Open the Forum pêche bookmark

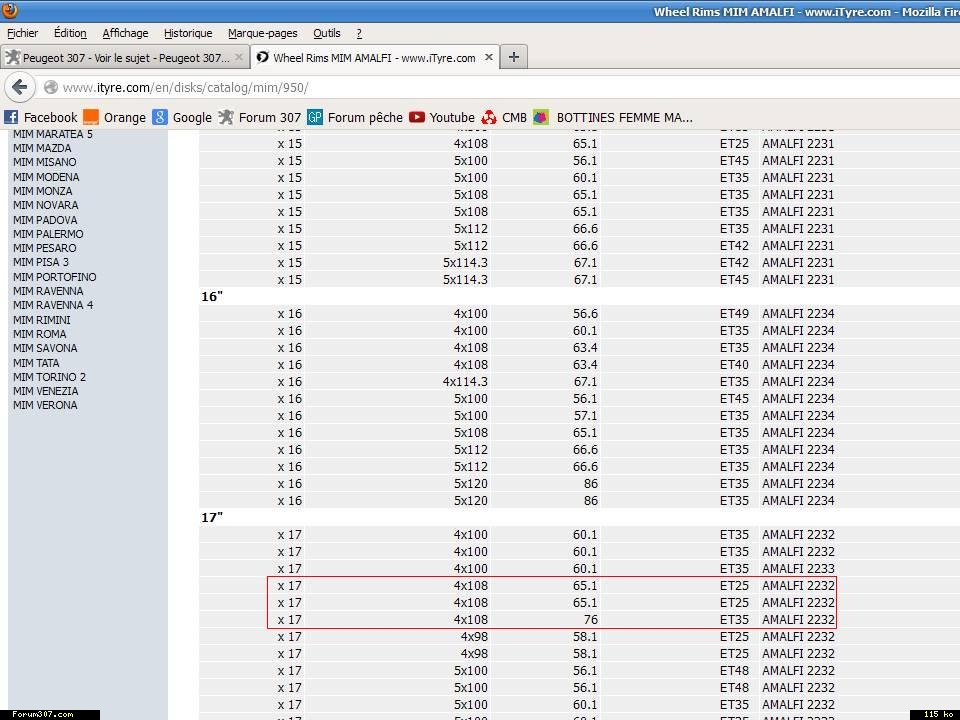click(355, 117)
